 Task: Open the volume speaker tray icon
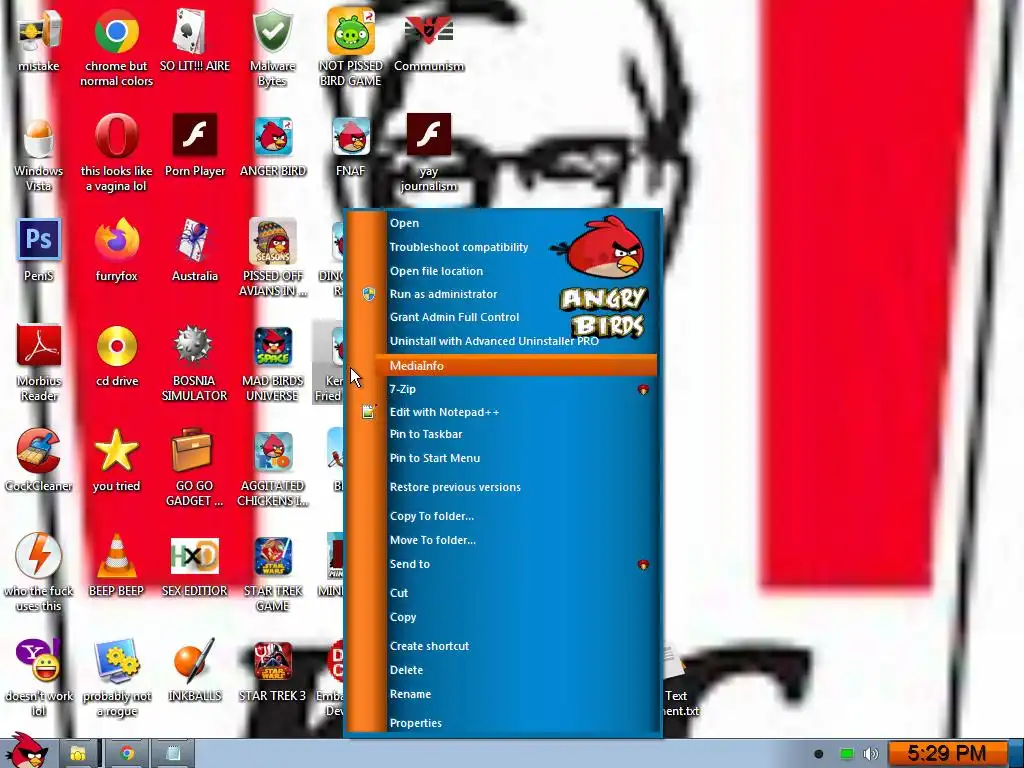[x=871, y=754]
